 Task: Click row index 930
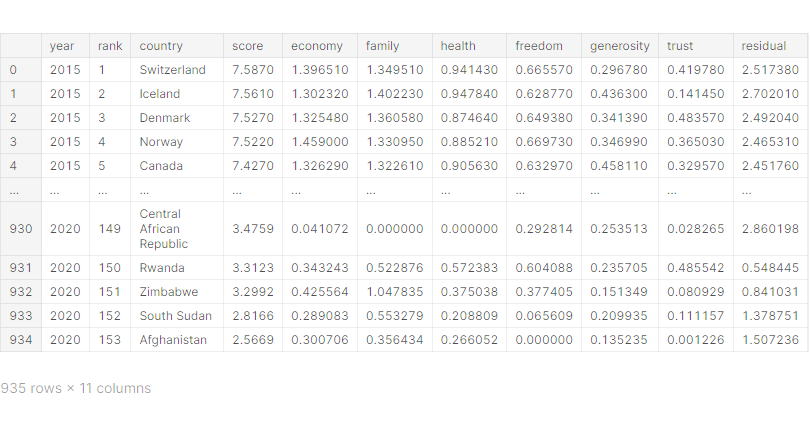[x=21, y=229]
